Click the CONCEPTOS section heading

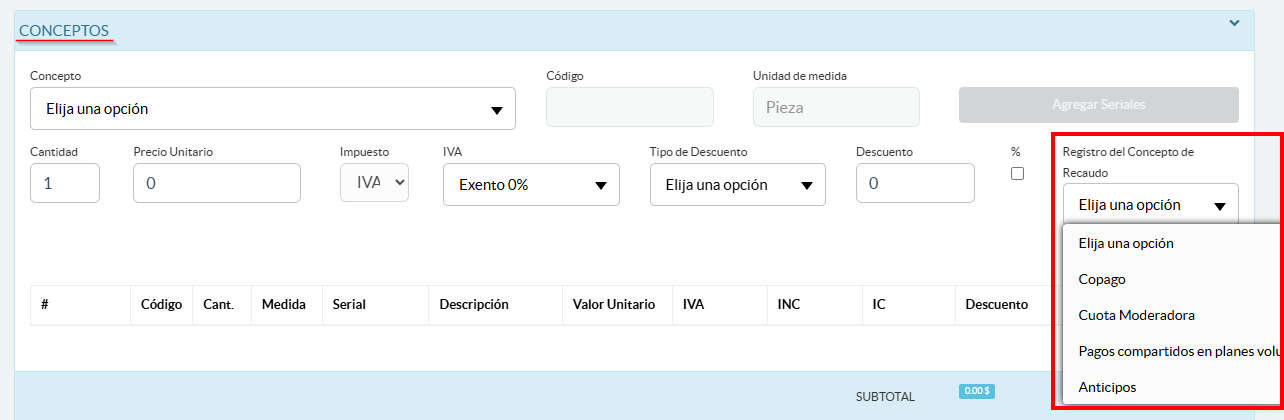64,31
